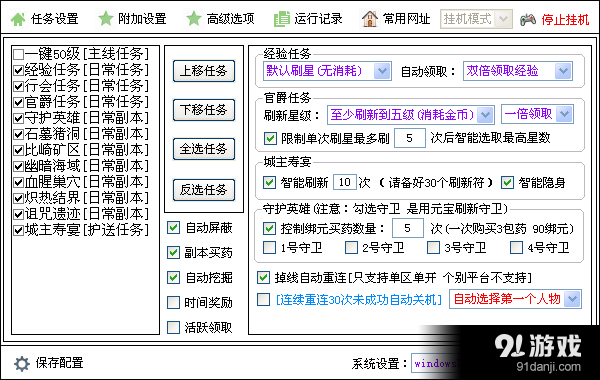Click the document icon beside 运行记录
The image size is (600, 380).
pyautogui.click(x=282, y=19)
